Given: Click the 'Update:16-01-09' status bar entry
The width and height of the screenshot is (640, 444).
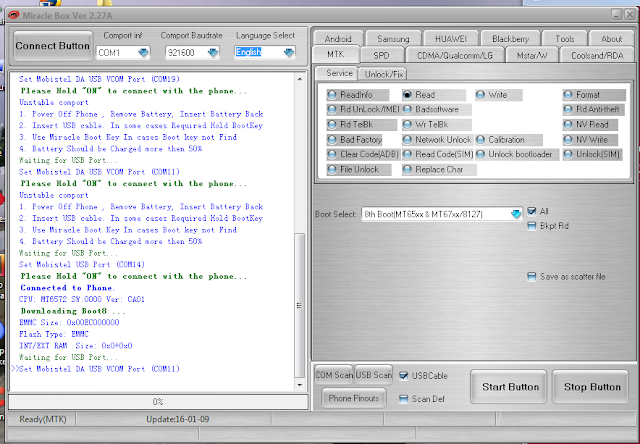Looking at the screenshot, I should click(178, 419).
